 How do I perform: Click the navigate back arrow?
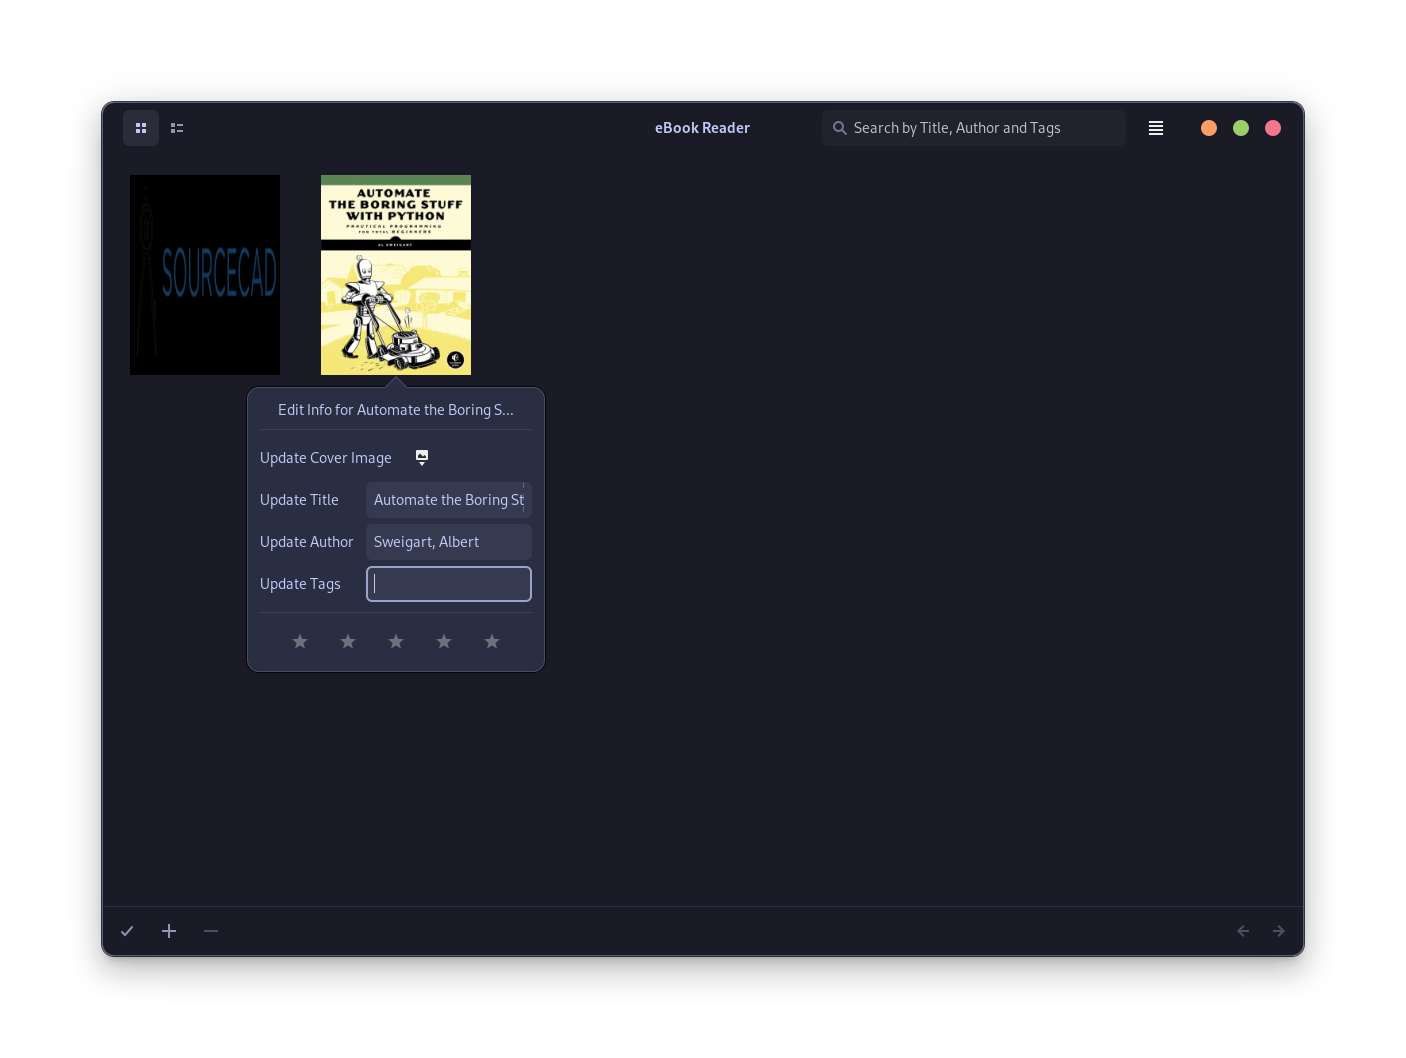point(1243,931)
